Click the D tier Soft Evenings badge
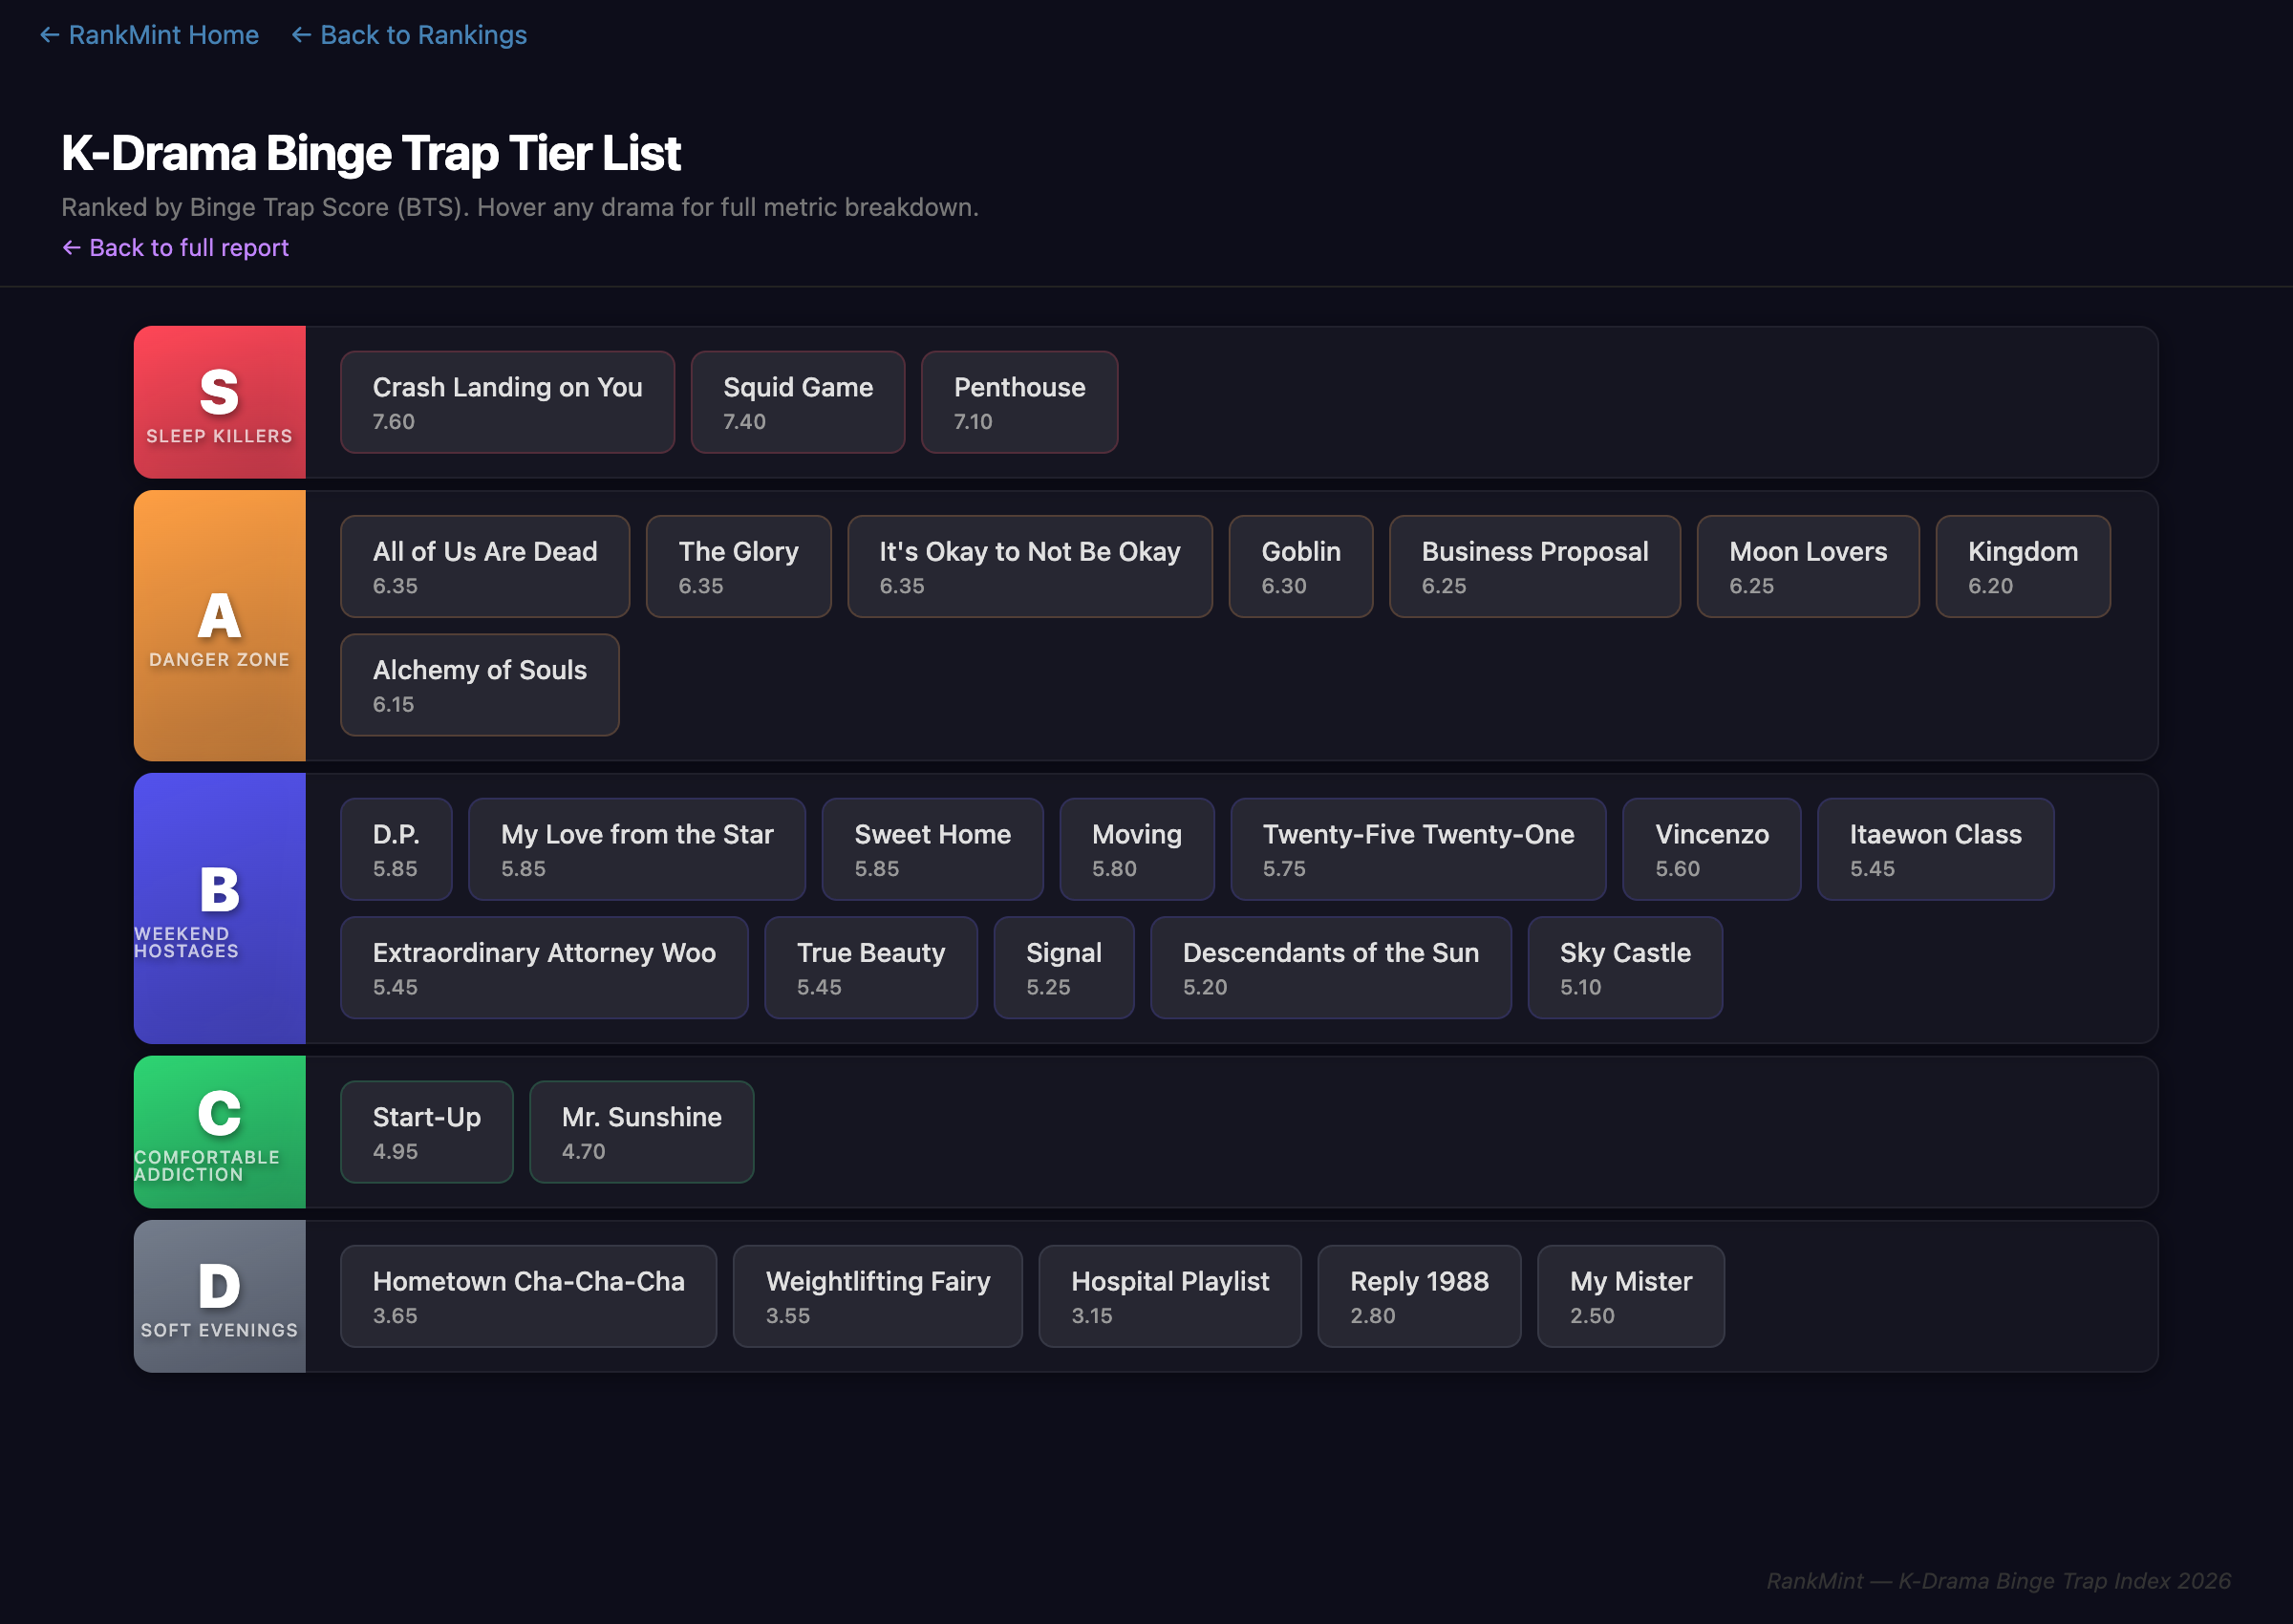The height and width of the screenshot is (1624, 2293). [219, 1296]
